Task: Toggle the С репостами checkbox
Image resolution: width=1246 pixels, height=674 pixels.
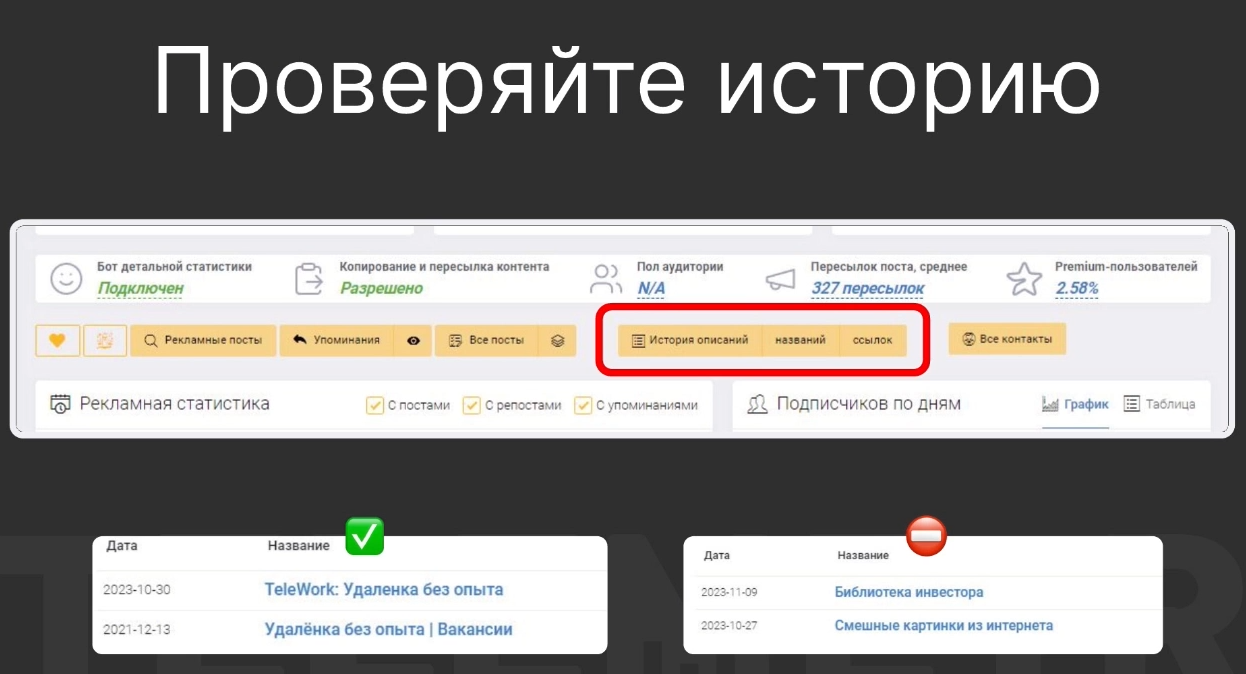Action: [472, 406]
